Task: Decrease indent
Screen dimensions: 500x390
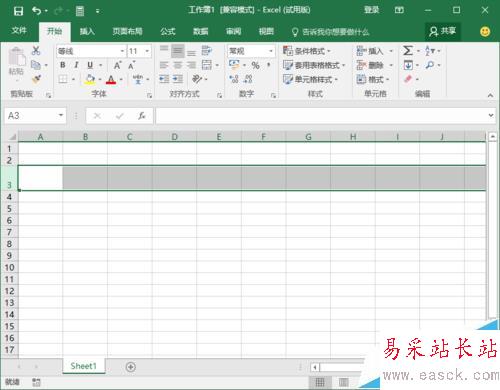Action: [x=164, y=79]
